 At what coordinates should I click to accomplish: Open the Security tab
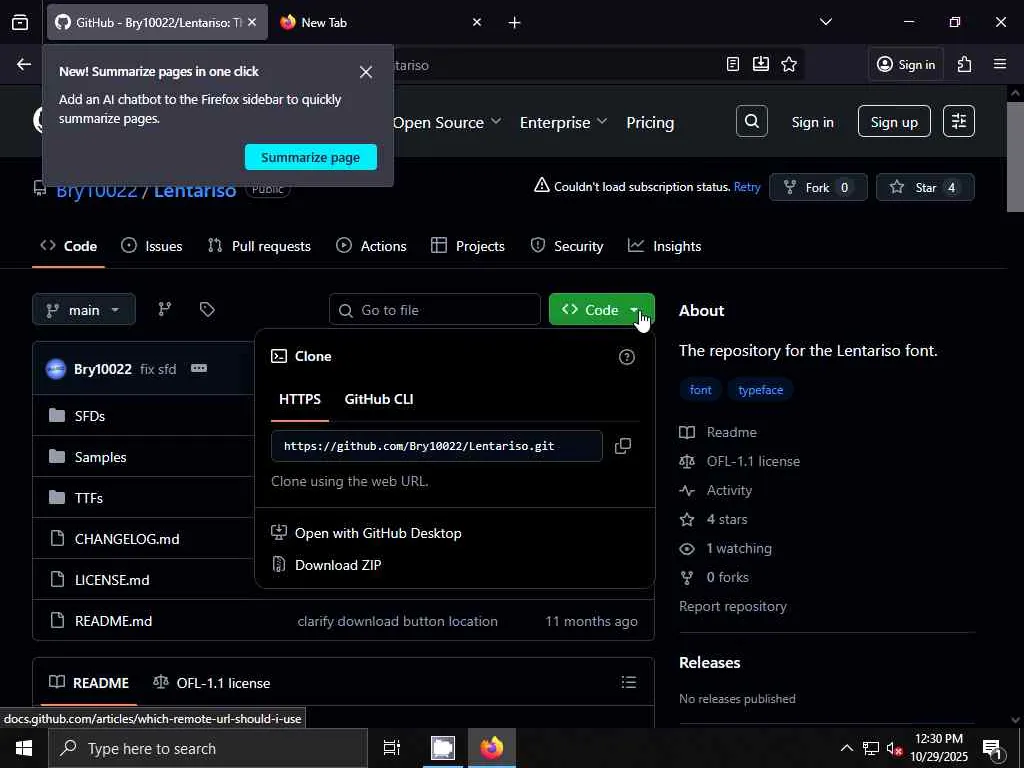[x=567, y=246]
